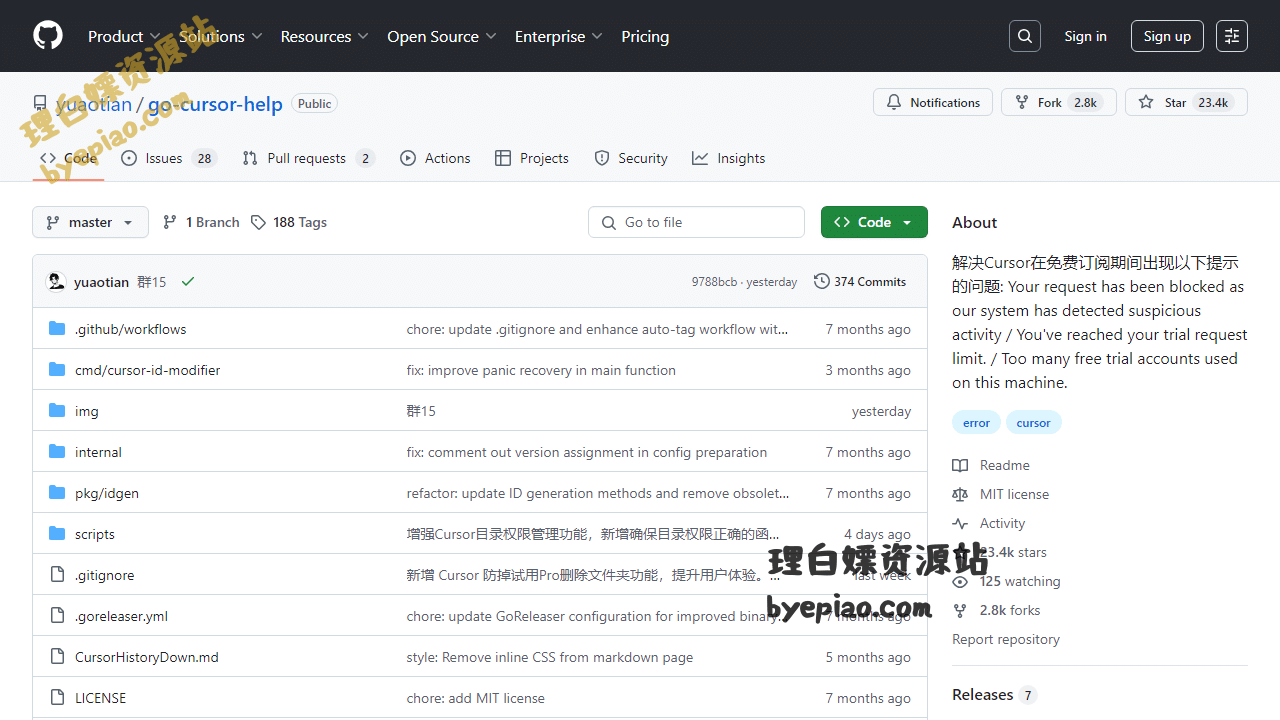Open commit 'chore: add MIT license'
Viewport: 1280px width, 720px height.
(476, 698)
